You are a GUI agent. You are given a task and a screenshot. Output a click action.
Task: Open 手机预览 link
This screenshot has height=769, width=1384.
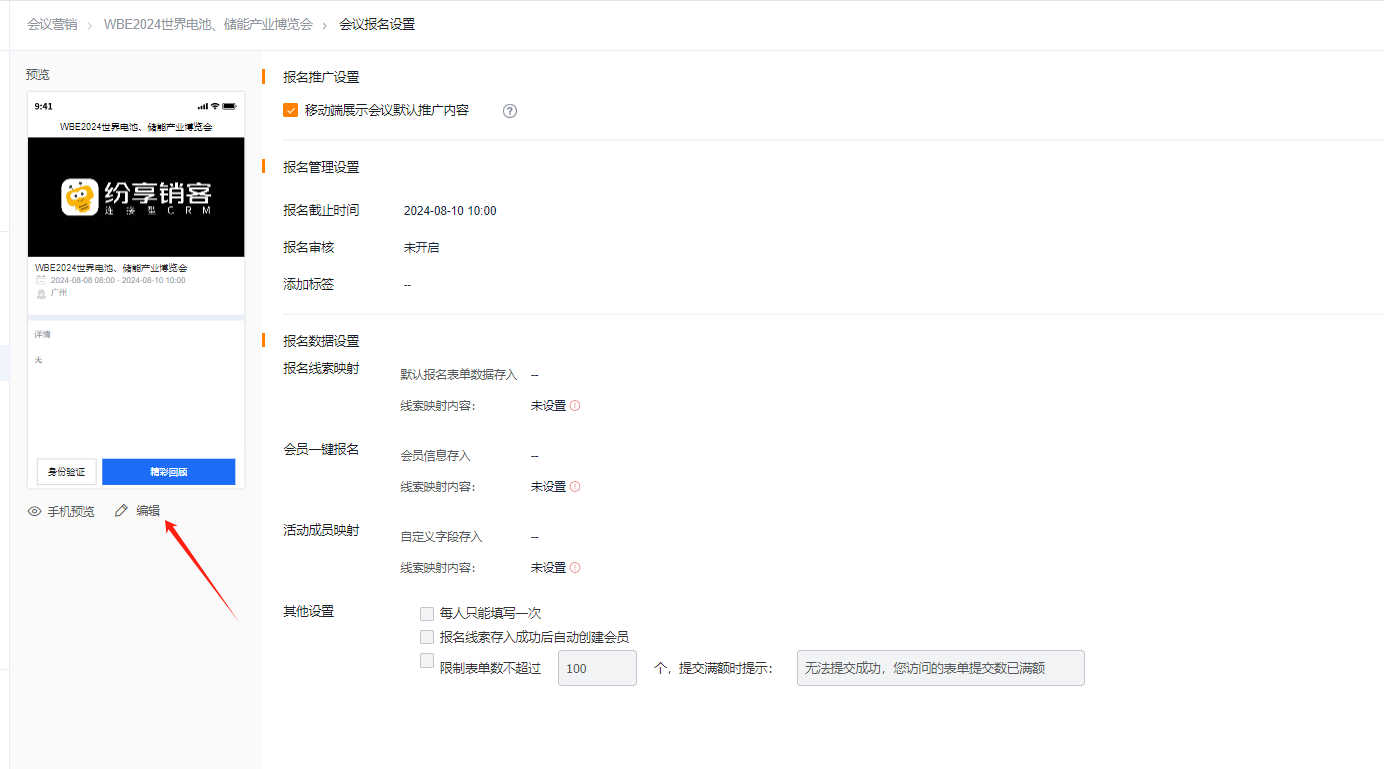coord(71,511)
